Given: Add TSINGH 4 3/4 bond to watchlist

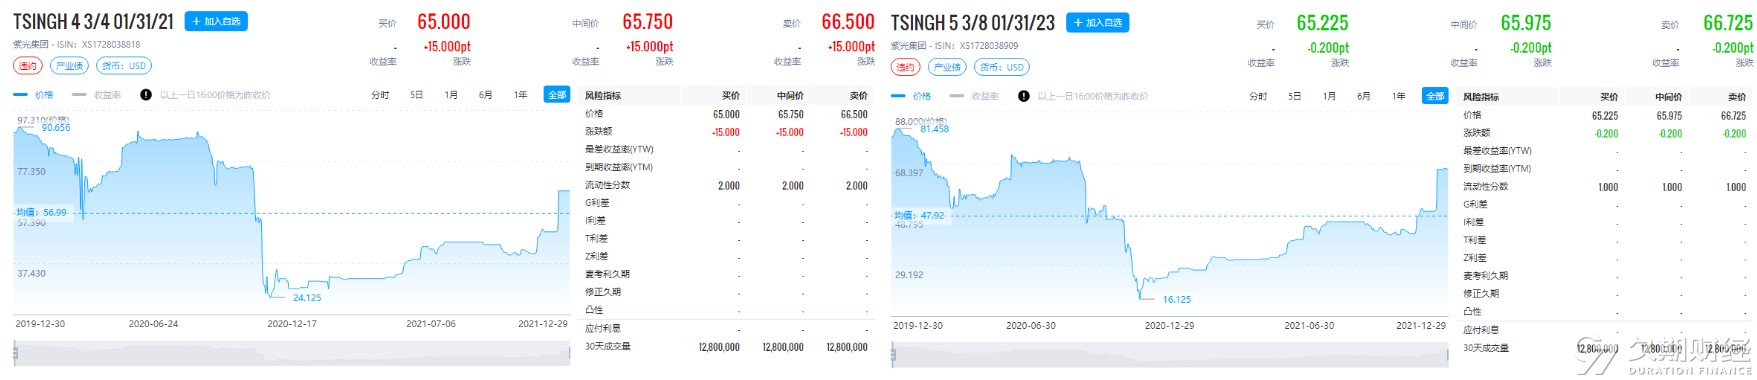Looking at the screenshot, I should pos(216,21).
